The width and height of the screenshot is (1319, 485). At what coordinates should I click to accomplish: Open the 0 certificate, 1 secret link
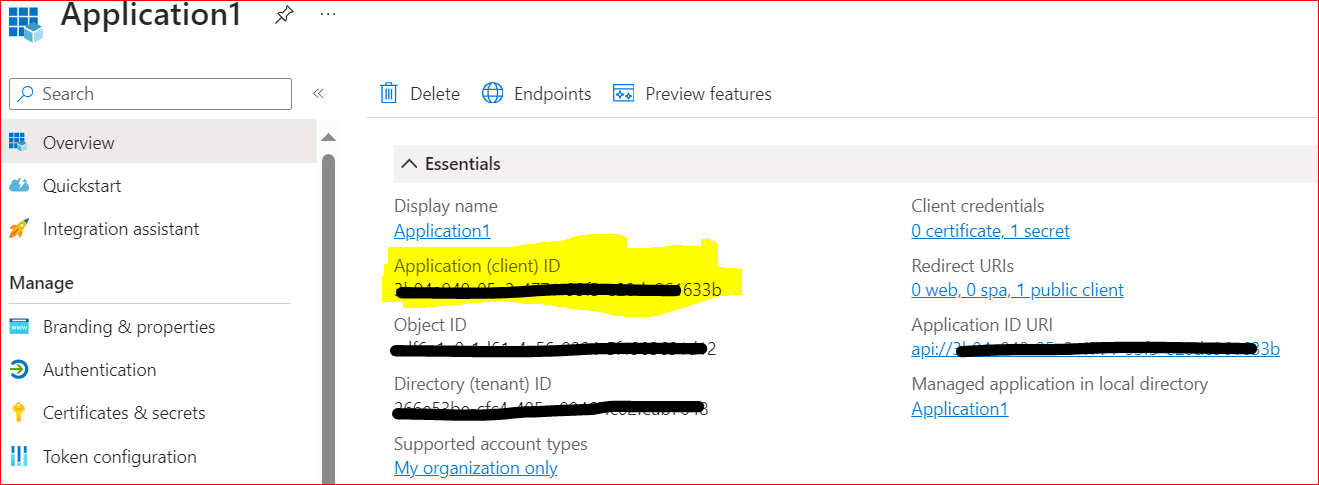point(990,231)
